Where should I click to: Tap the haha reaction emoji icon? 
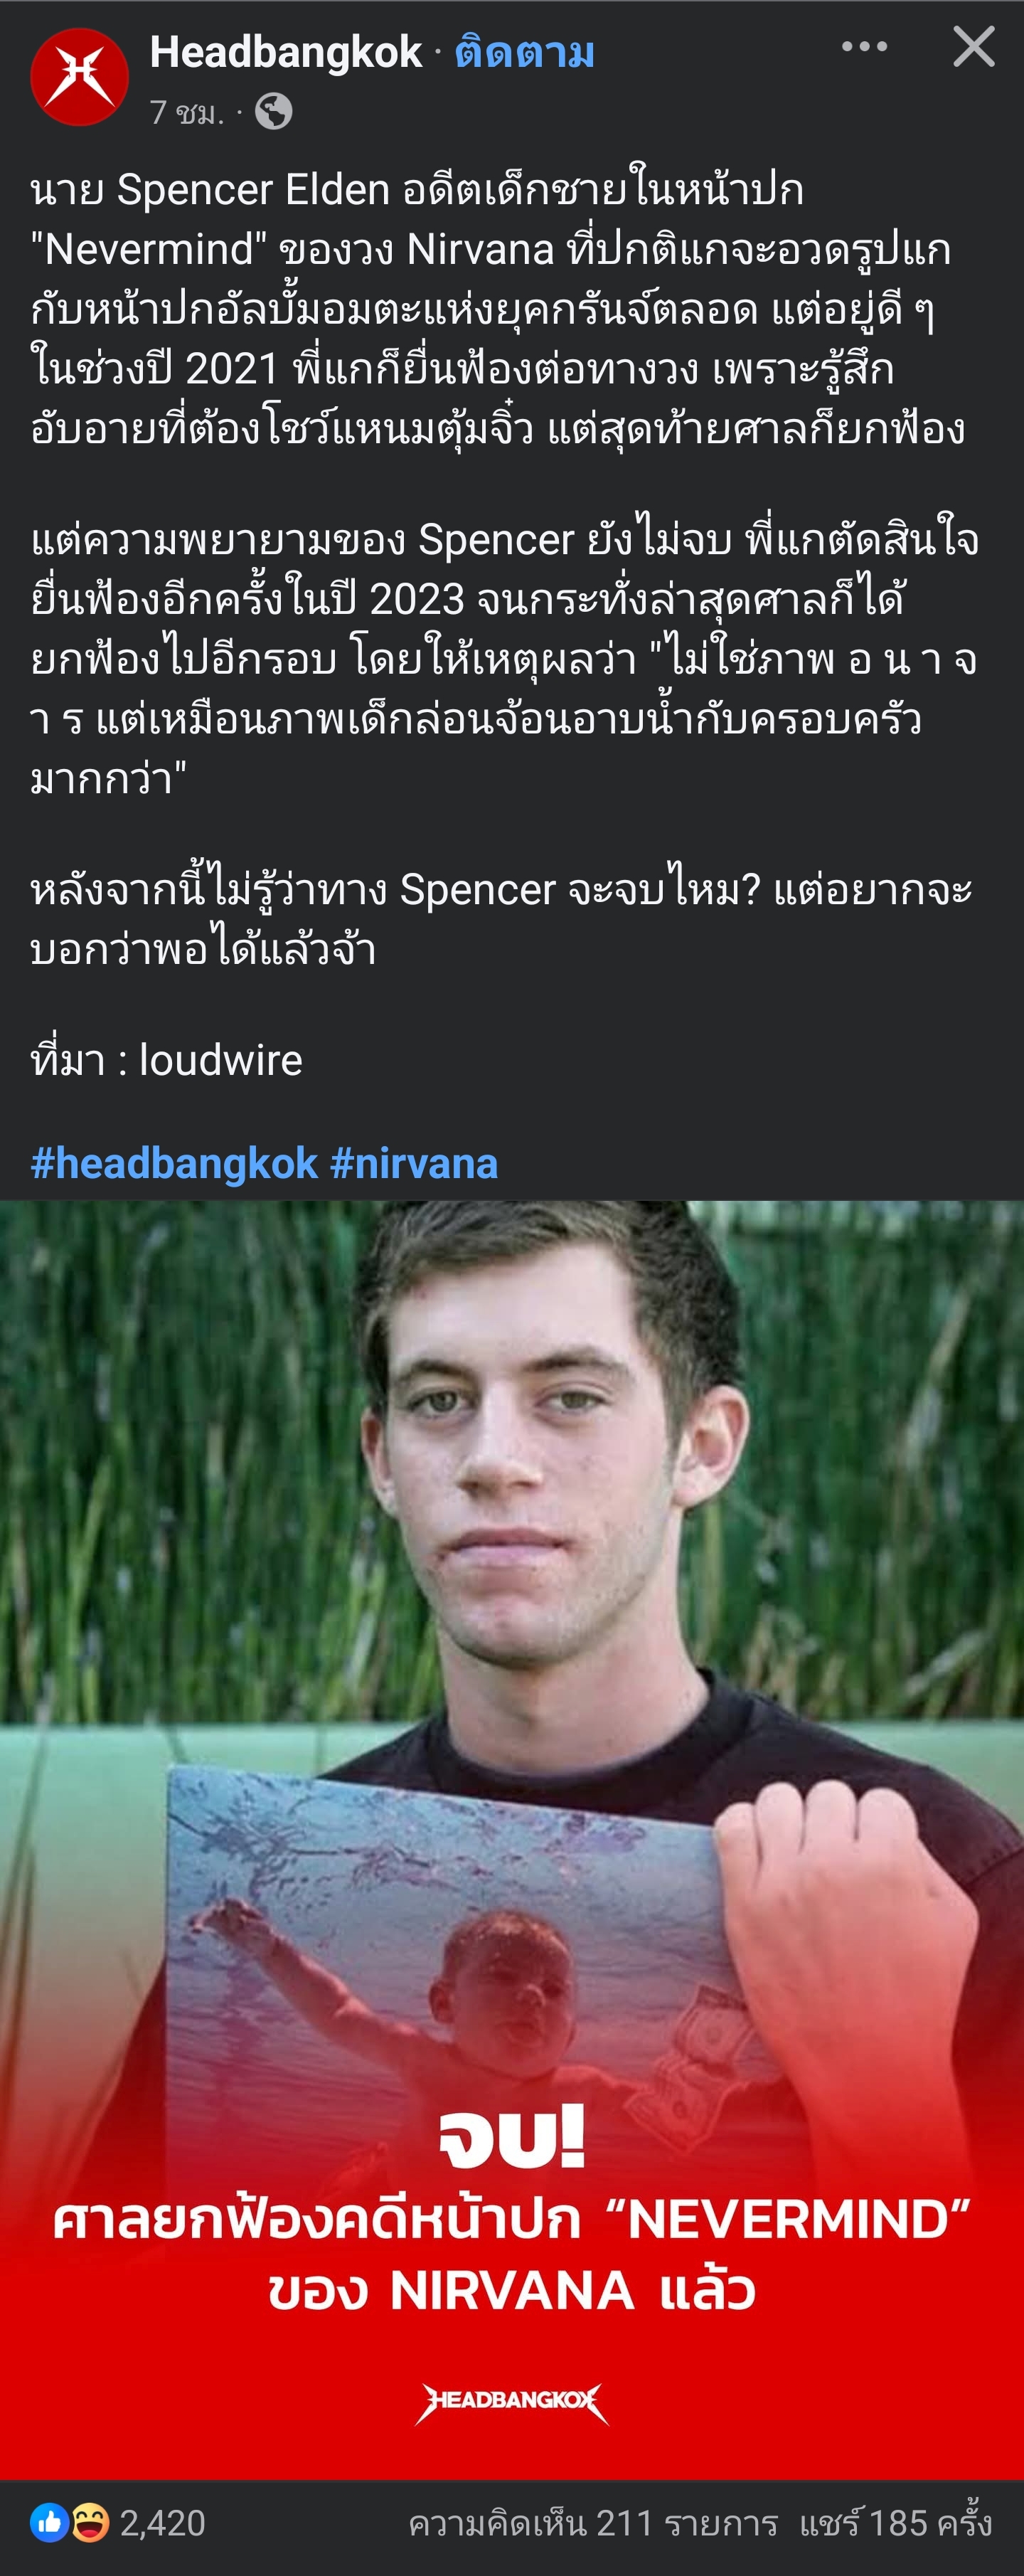coord(90,2523)
